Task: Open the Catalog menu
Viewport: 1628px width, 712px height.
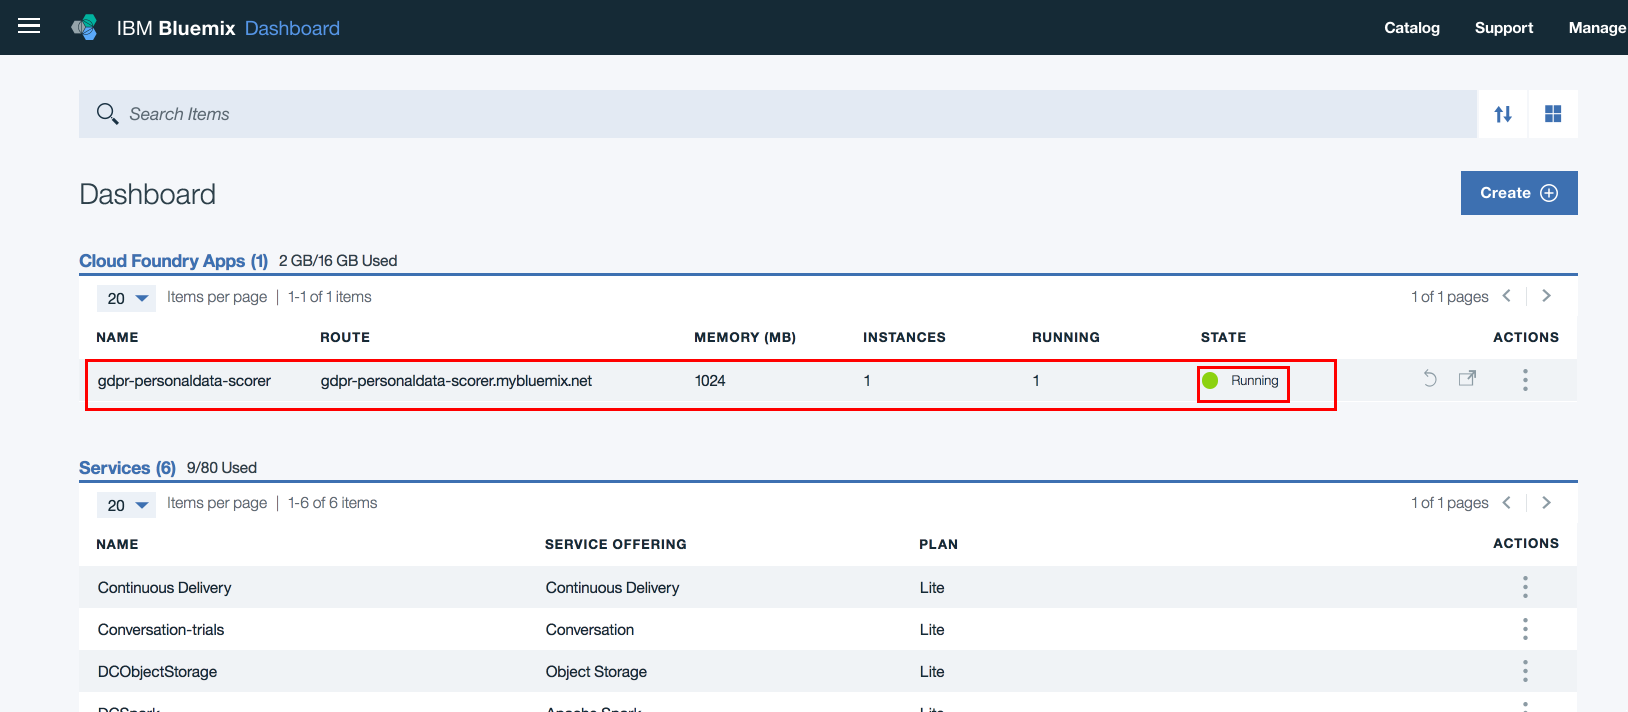Action: tap(1412, 28)
